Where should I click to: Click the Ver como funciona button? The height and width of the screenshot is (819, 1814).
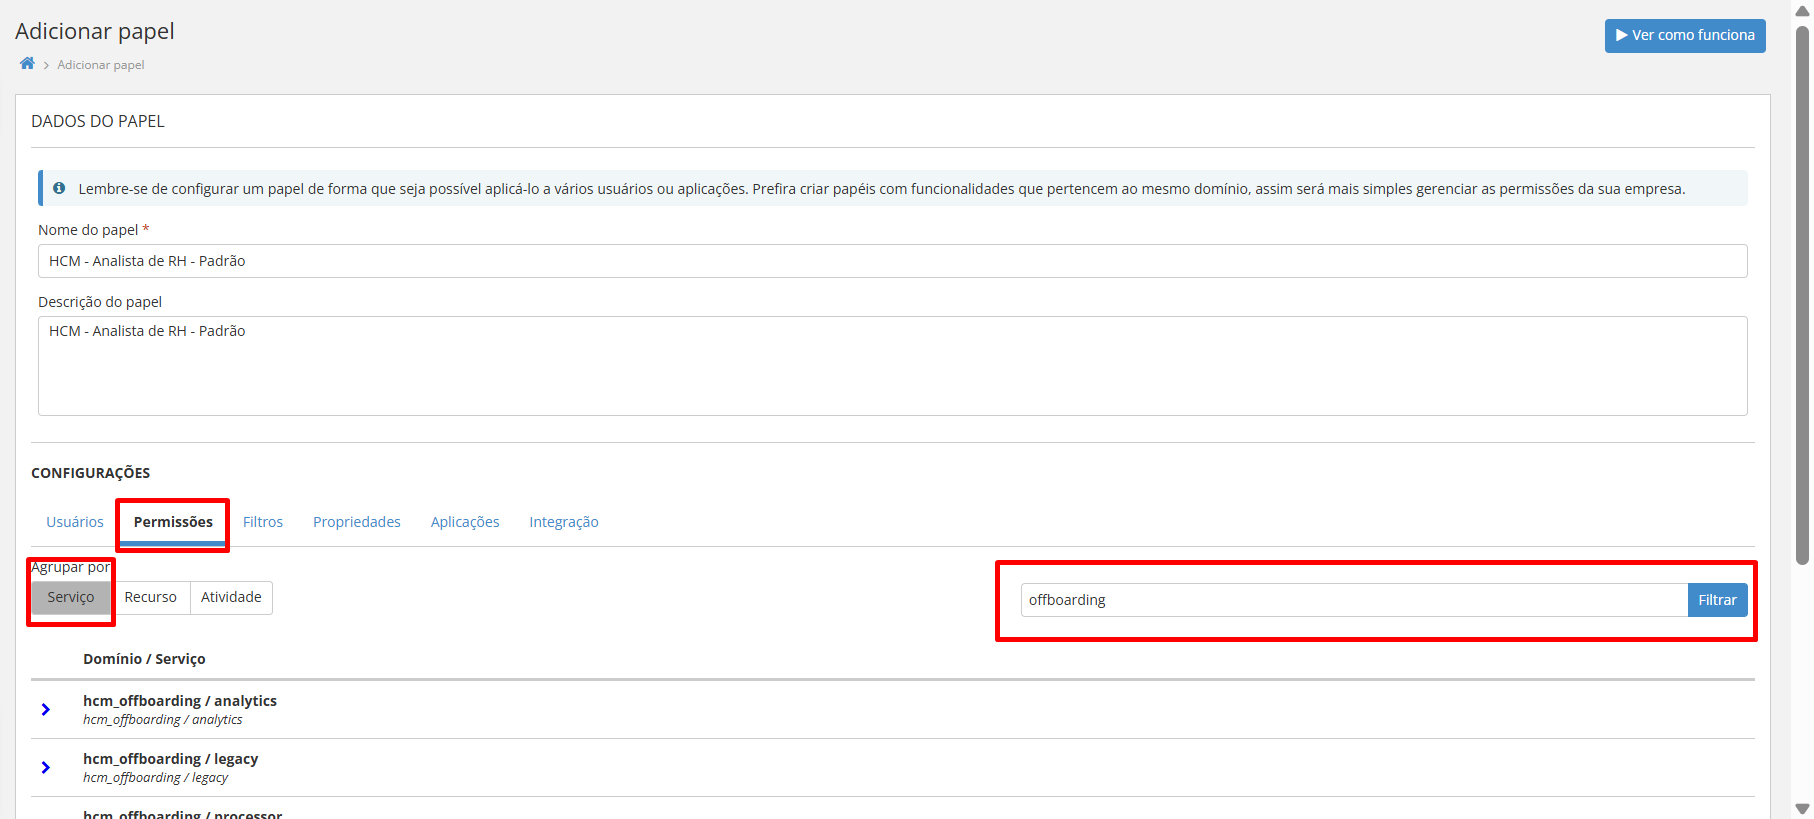point(1685,35)
